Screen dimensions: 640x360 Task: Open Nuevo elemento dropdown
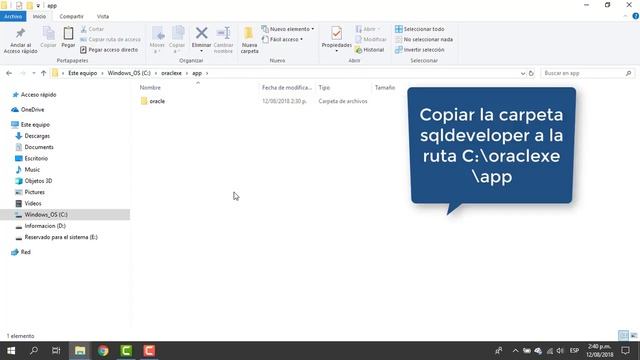288,29
